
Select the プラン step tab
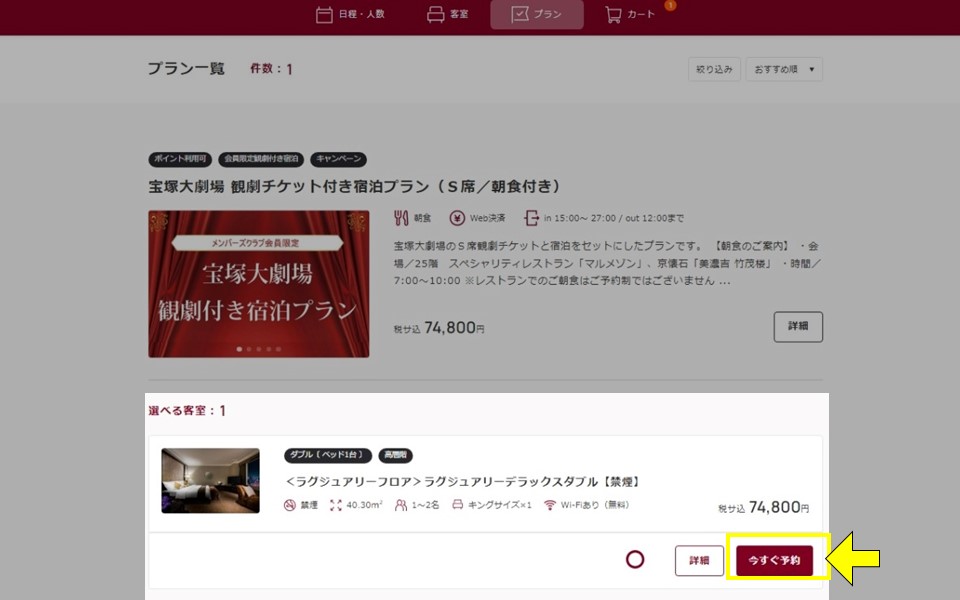[x=537, y=14]
